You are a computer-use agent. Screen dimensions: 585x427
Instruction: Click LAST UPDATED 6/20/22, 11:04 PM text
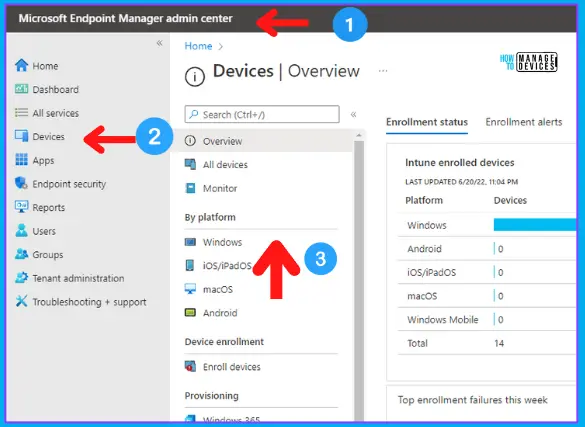pyautogui.click(x=462, y=182)
